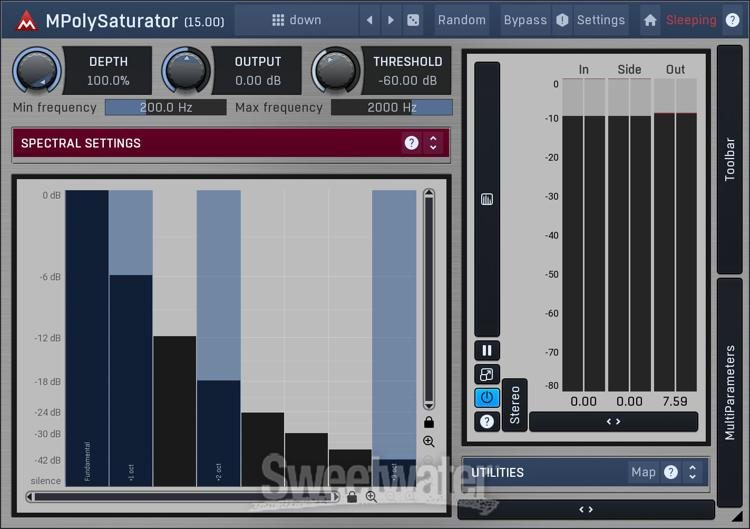The height and width of the screenshot is (529, 750).
Task: Toggle the meters power button
Action: click(487, 397)
